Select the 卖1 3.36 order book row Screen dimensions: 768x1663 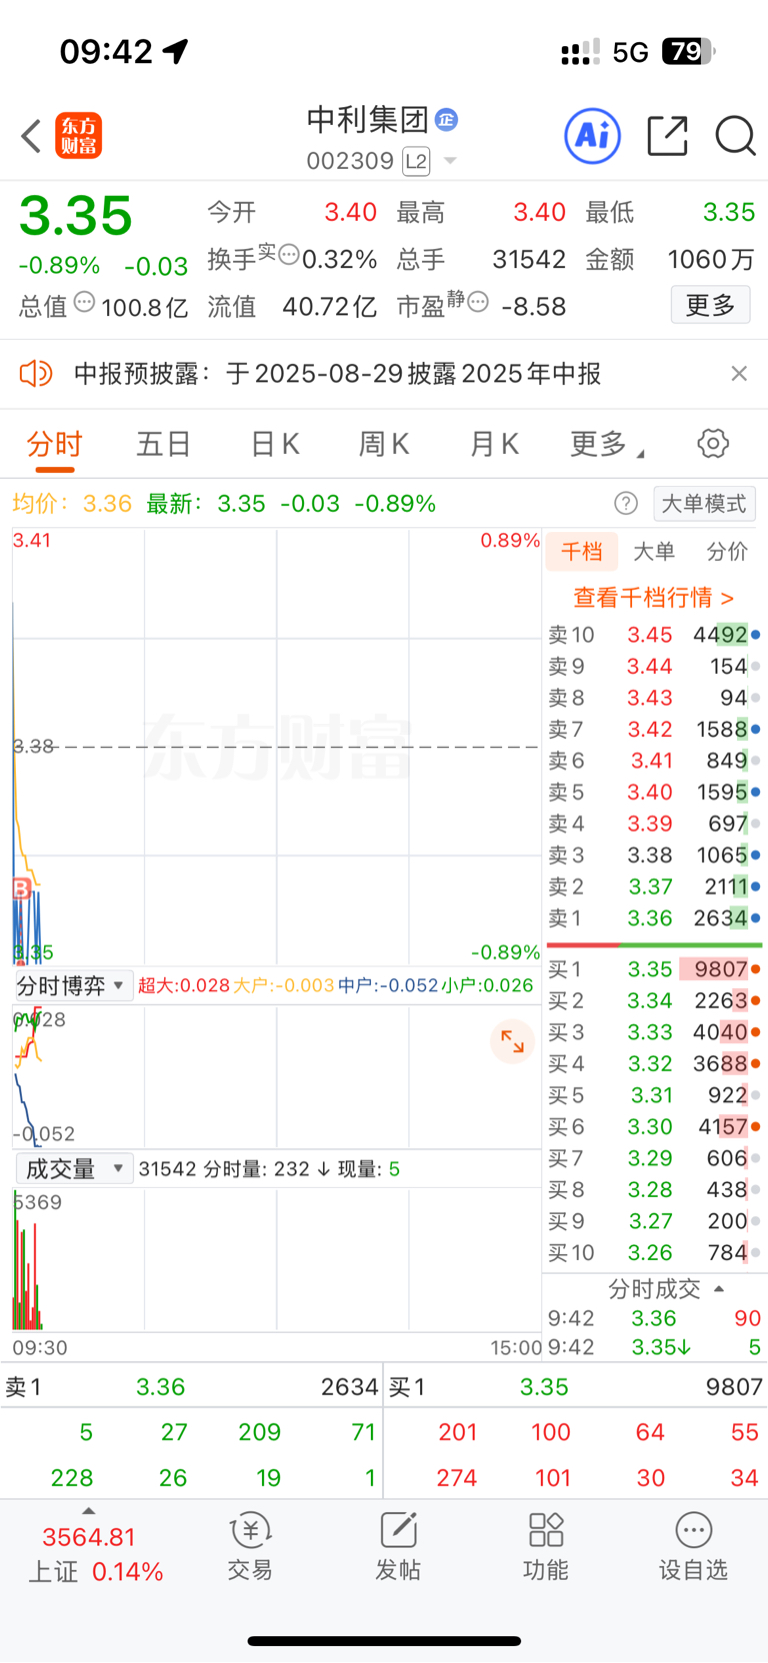pyautogui.click(x=654, y=918)
